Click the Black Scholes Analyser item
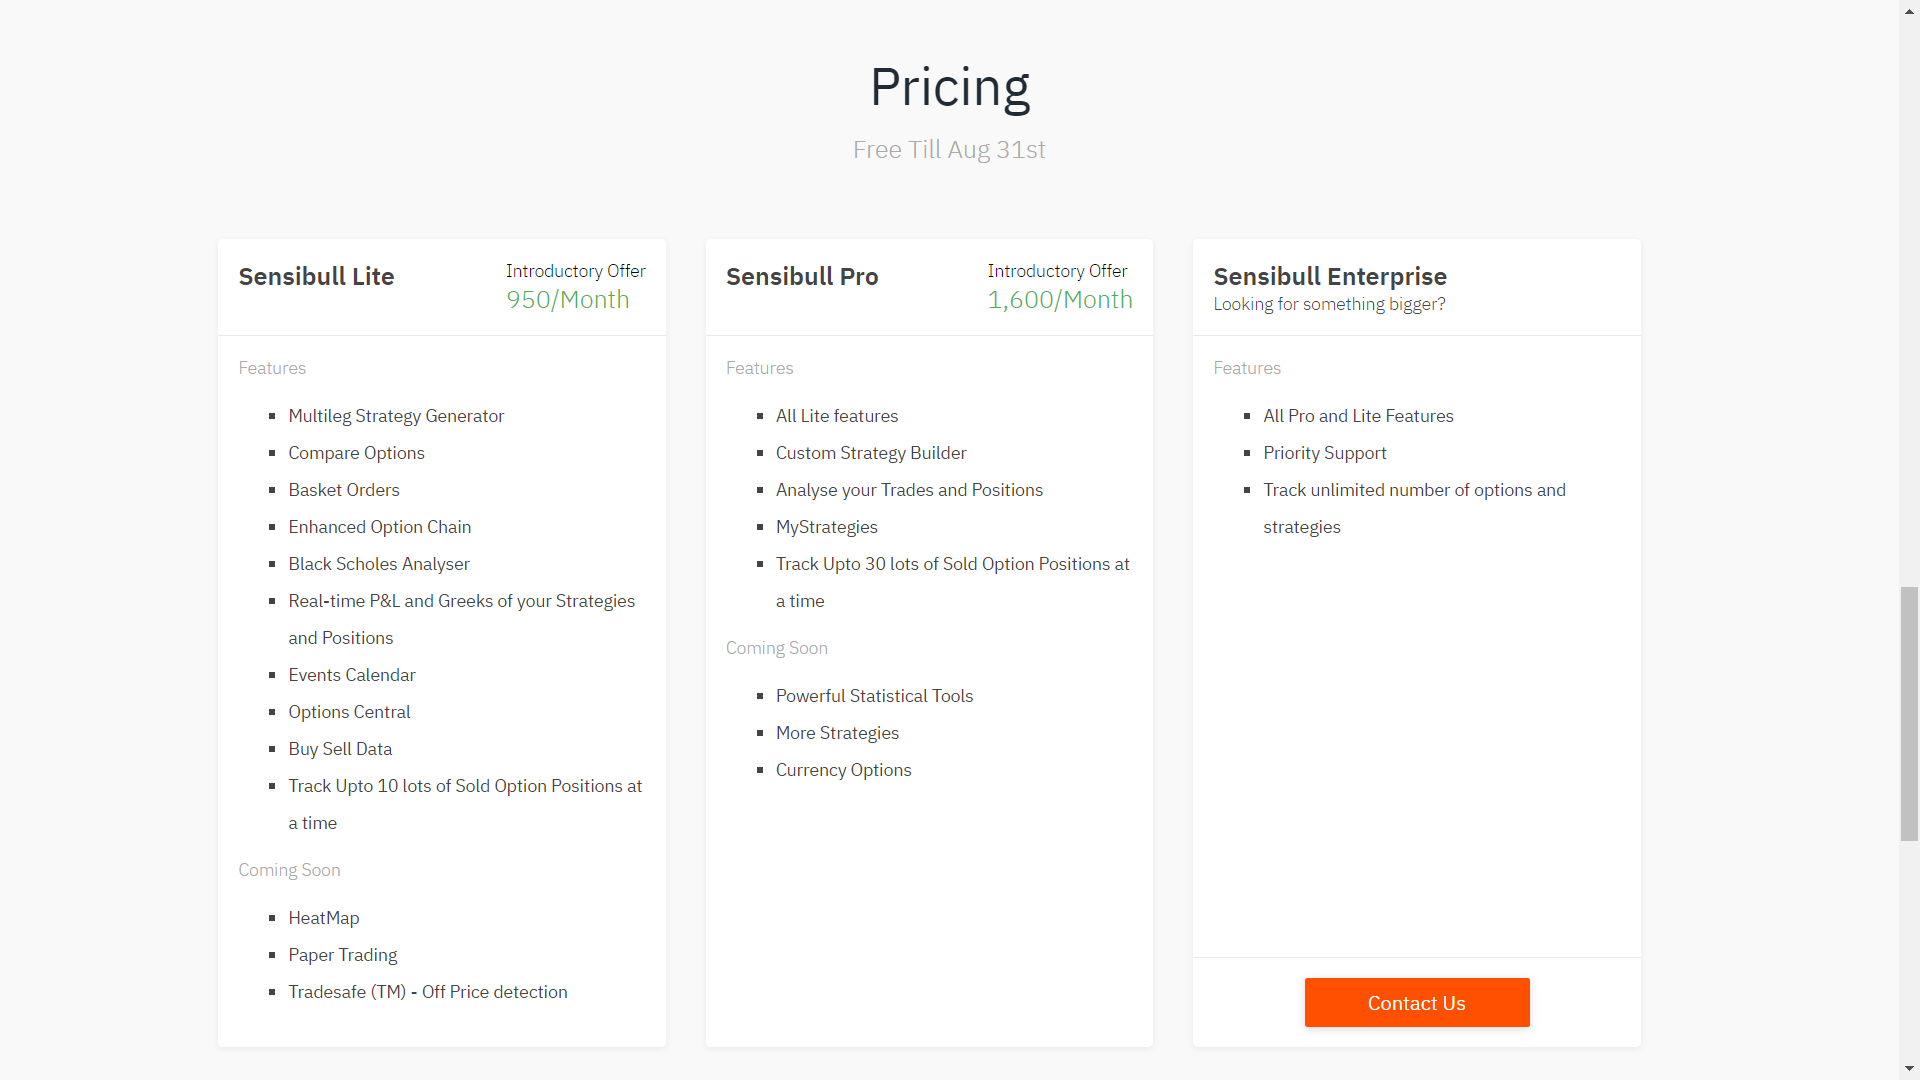The height and width of the screenshot is (1080, 1920). [x=378, y=564]
